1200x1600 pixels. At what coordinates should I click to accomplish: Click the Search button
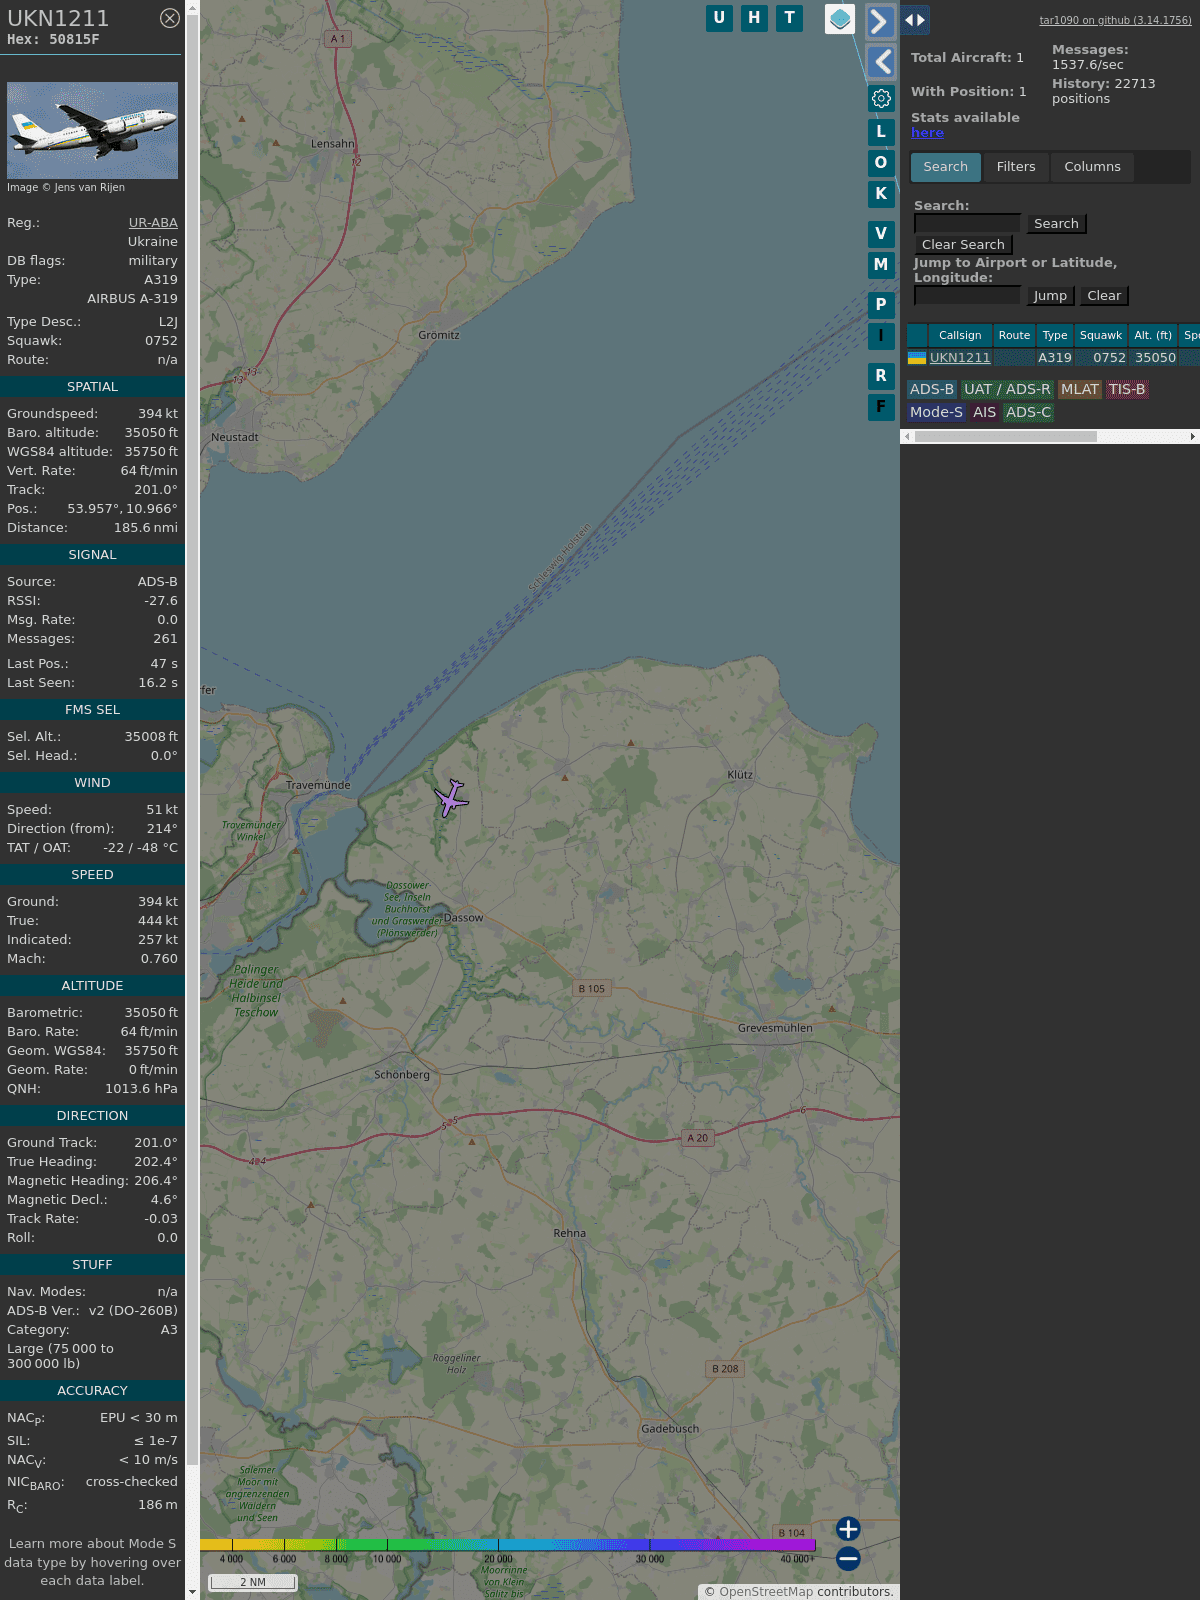(x=1056, y=224)
